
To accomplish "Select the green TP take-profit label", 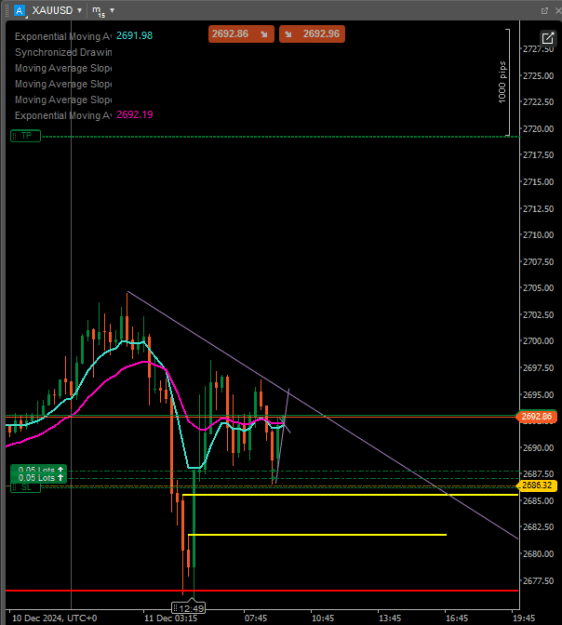I will tap(26, 136).
